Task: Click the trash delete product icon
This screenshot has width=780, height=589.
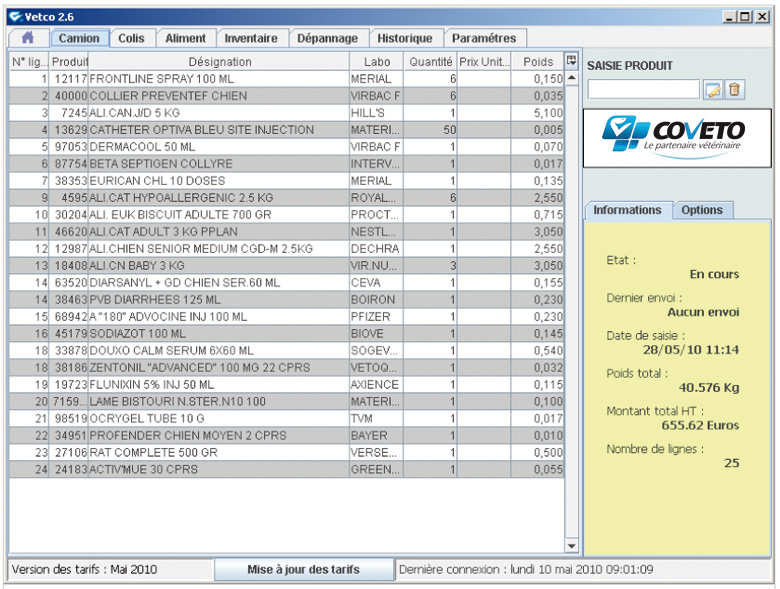Action: (734, 90)
